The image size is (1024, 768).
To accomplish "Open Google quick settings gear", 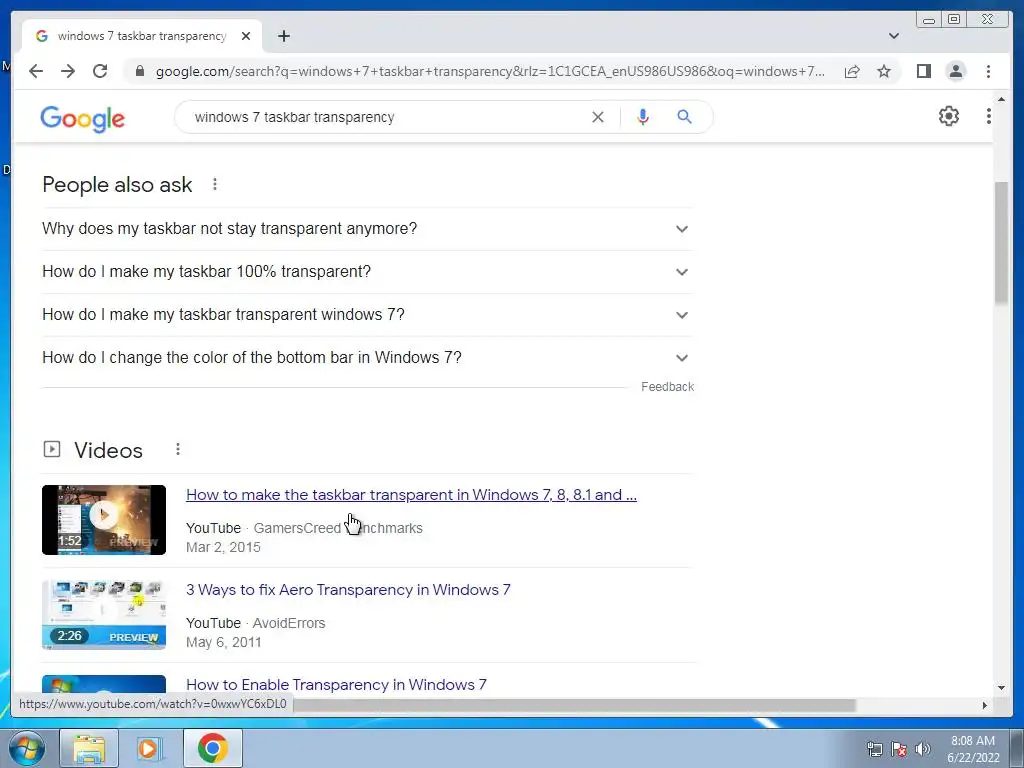I will click(x=949, y=116).
